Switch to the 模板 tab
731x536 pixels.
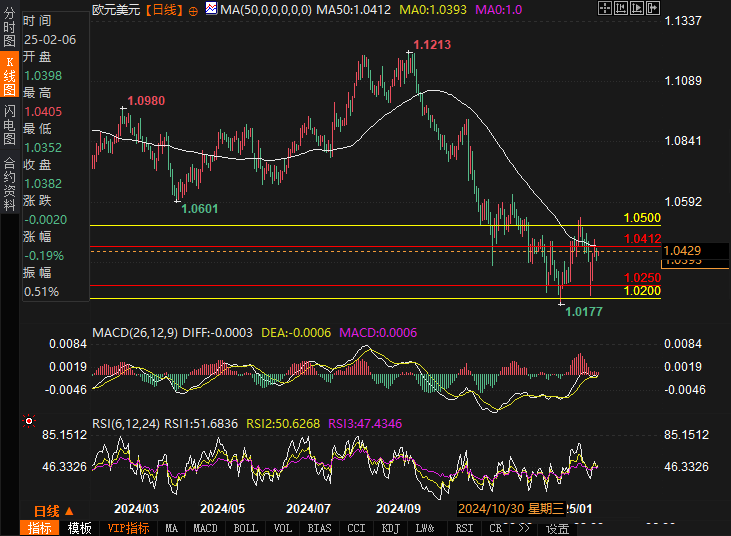coord(80,528)
